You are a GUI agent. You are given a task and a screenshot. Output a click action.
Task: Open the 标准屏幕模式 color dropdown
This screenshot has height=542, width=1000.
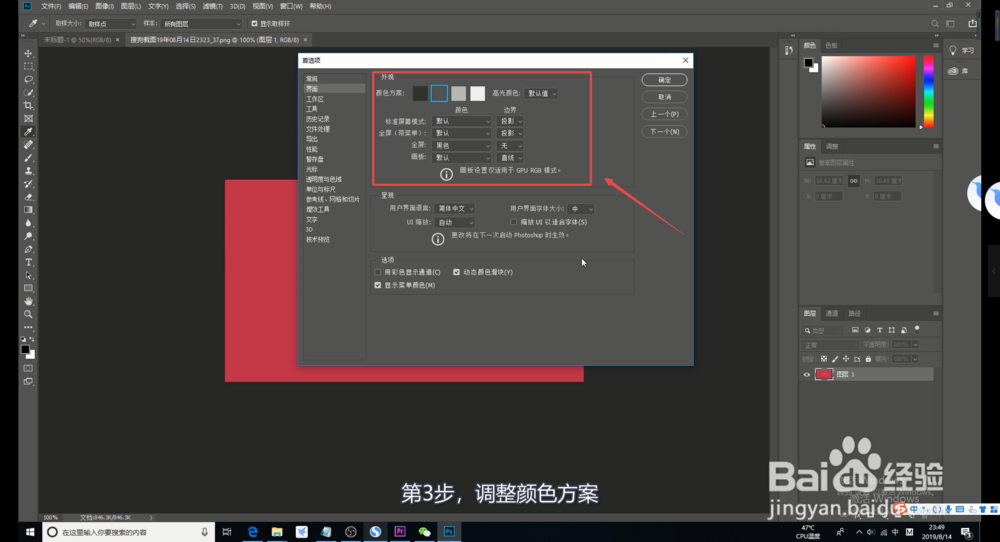(462, 121)
